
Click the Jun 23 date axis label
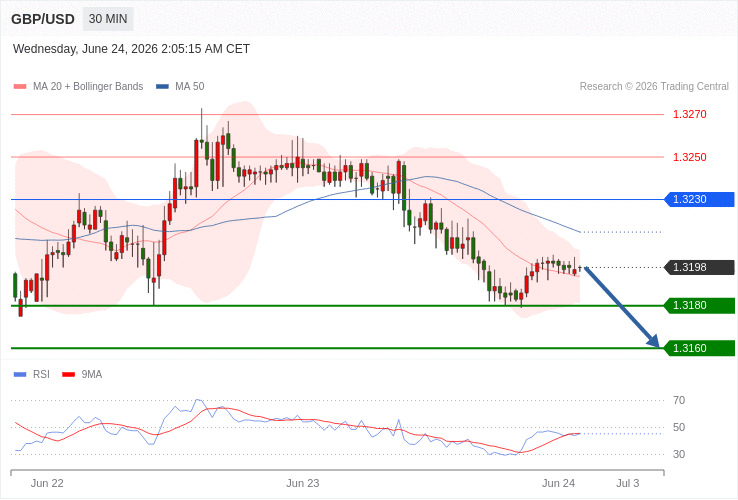tap(303, 484)
